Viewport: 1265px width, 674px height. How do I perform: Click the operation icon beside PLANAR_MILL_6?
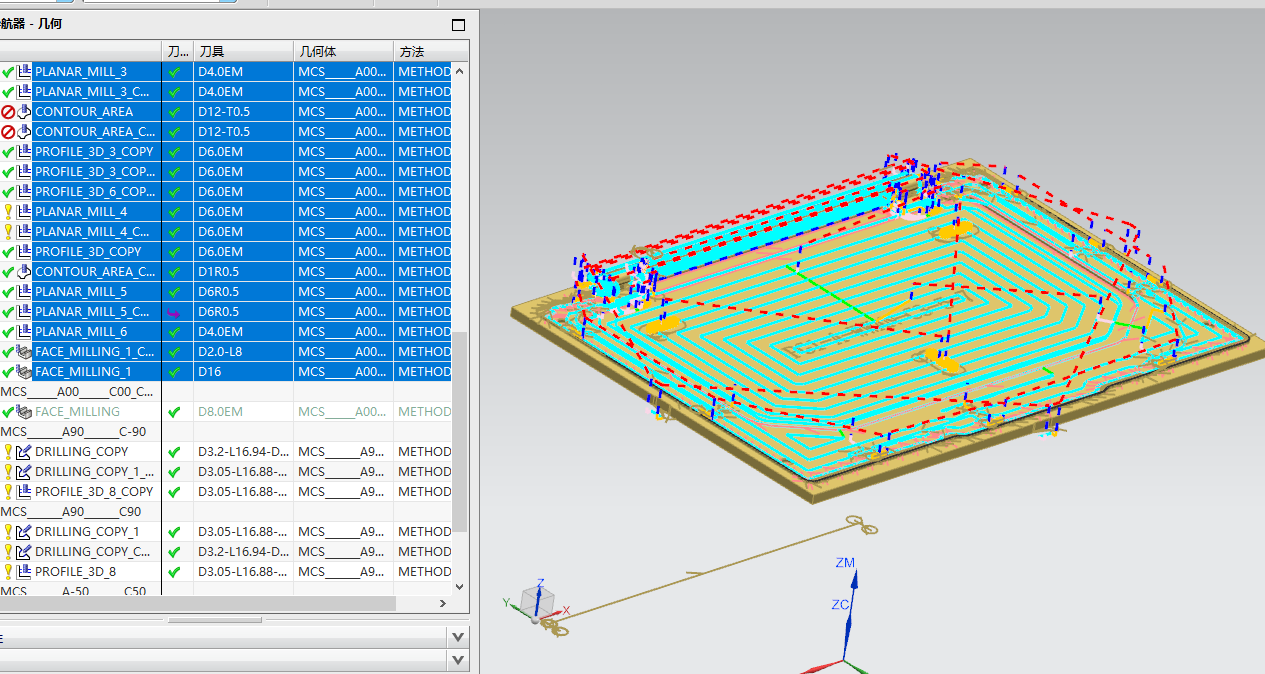(x=25, y=332)
